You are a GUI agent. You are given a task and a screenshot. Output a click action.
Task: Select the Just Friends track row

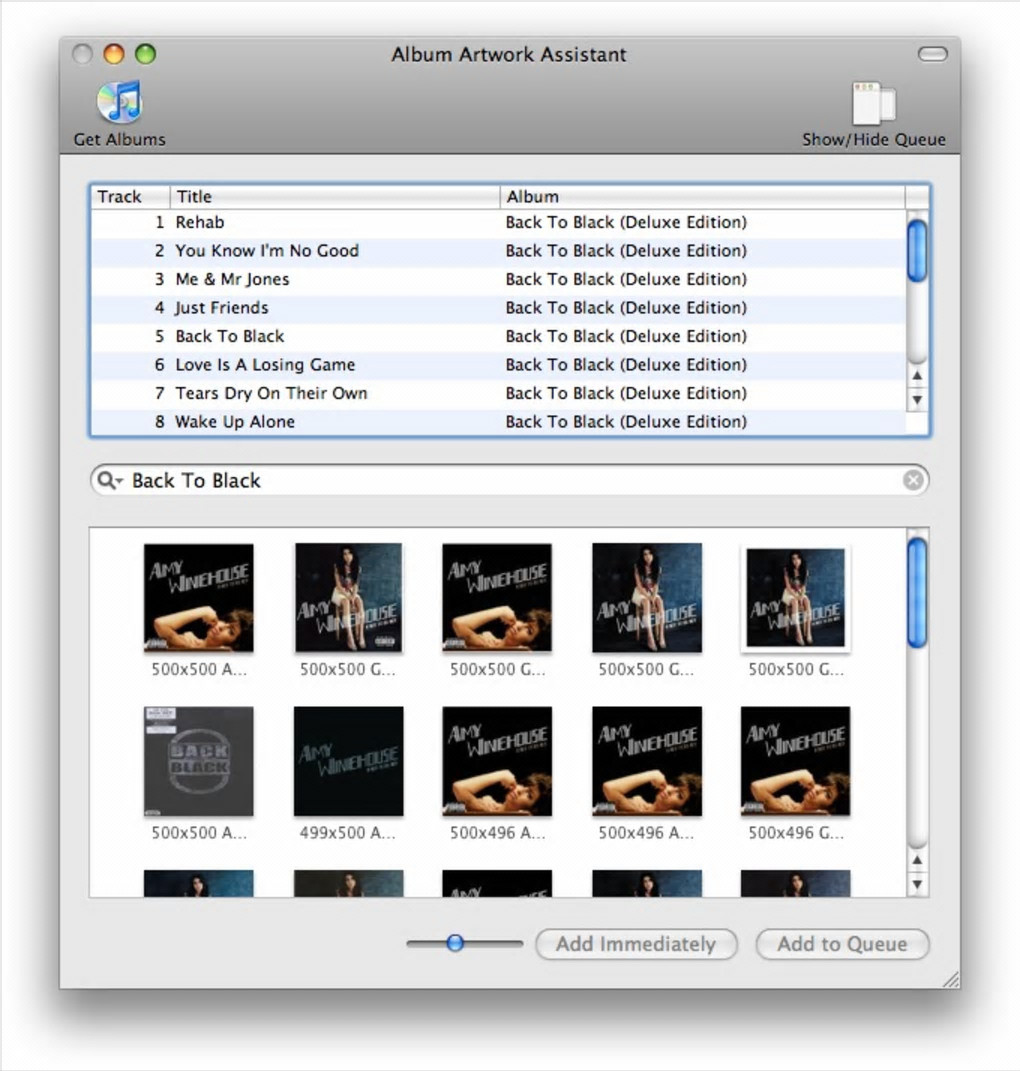(x=499, y=308)
